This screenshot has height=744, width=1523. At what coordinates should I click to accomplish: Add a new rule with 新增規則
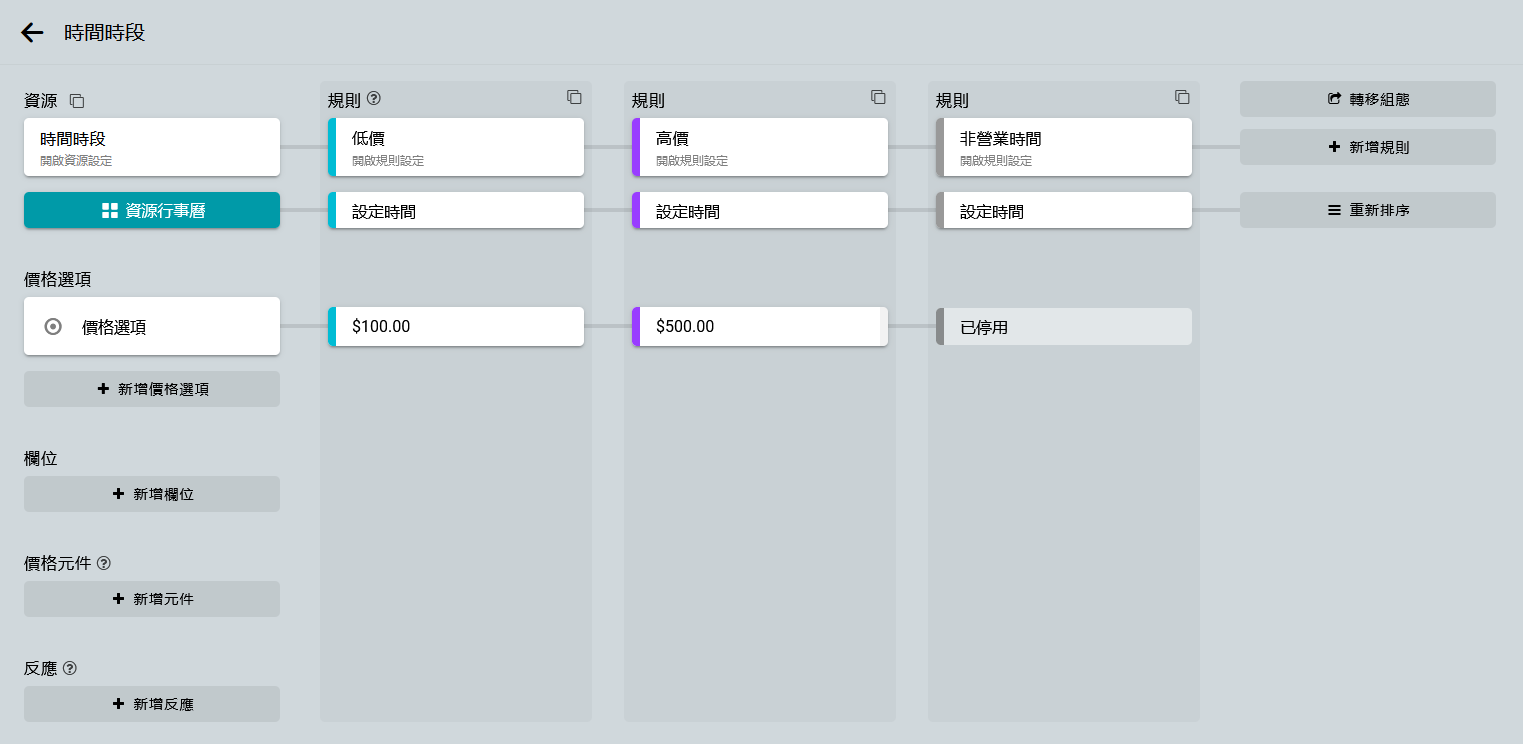(x=1367, y=147)
